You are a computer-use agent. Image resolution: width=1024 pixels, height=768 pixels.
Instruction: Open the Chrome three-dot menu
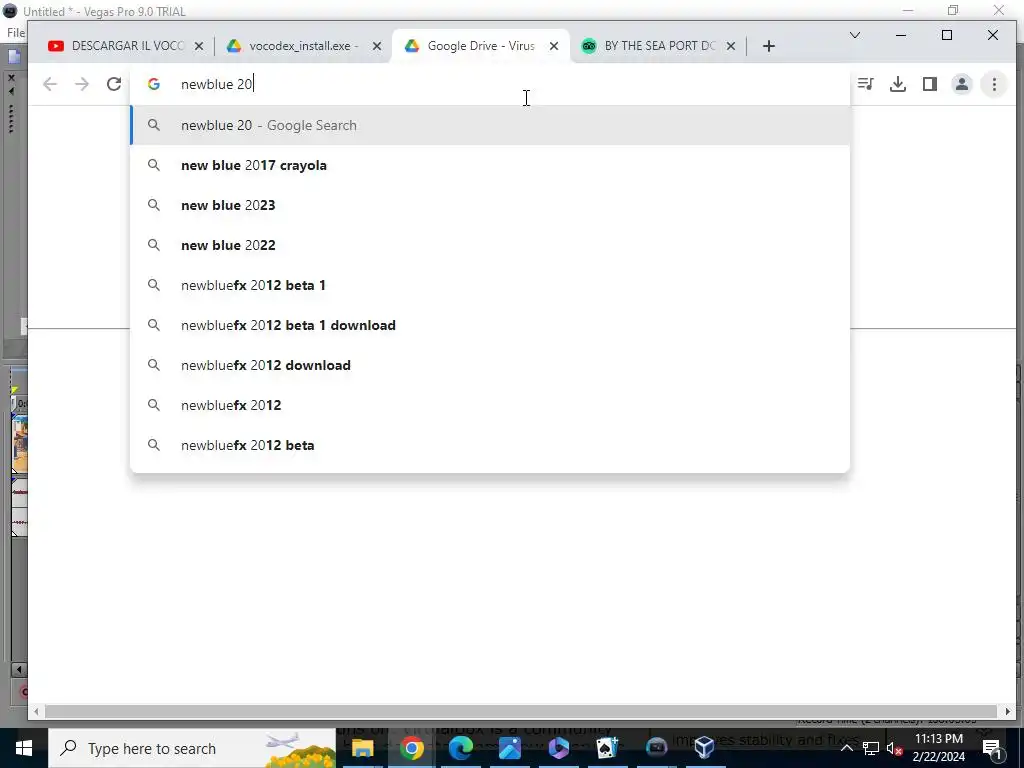pyautogui.click(x=994, y=84)
